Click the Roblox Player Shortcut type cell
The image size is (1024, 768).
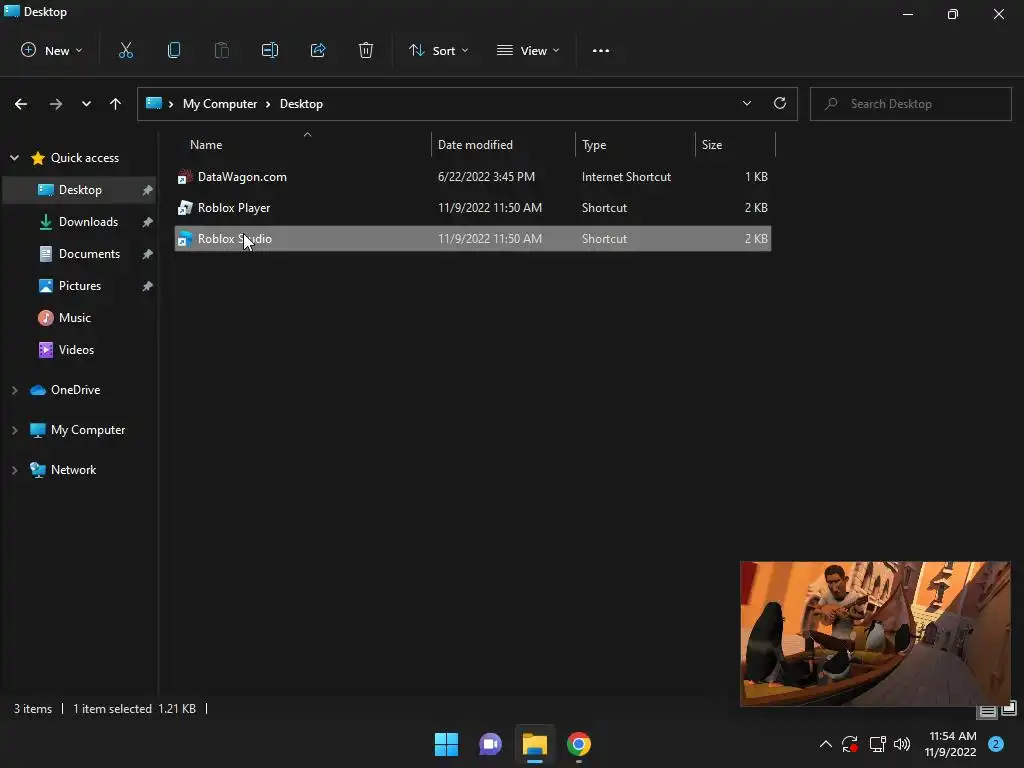tap(604, 208)
